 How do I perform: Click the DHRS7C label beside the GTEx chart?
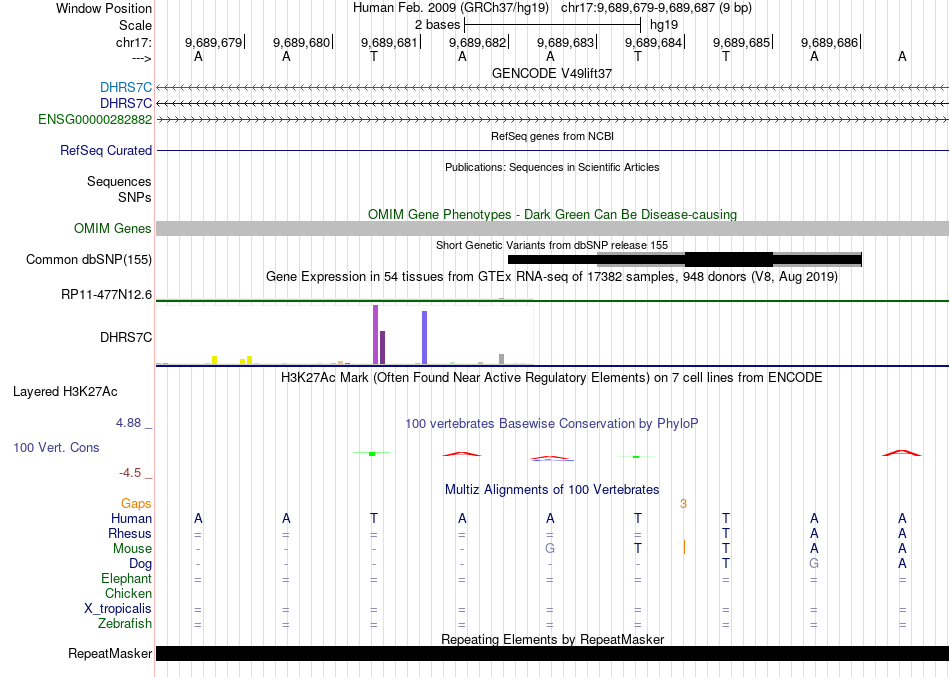126,338
